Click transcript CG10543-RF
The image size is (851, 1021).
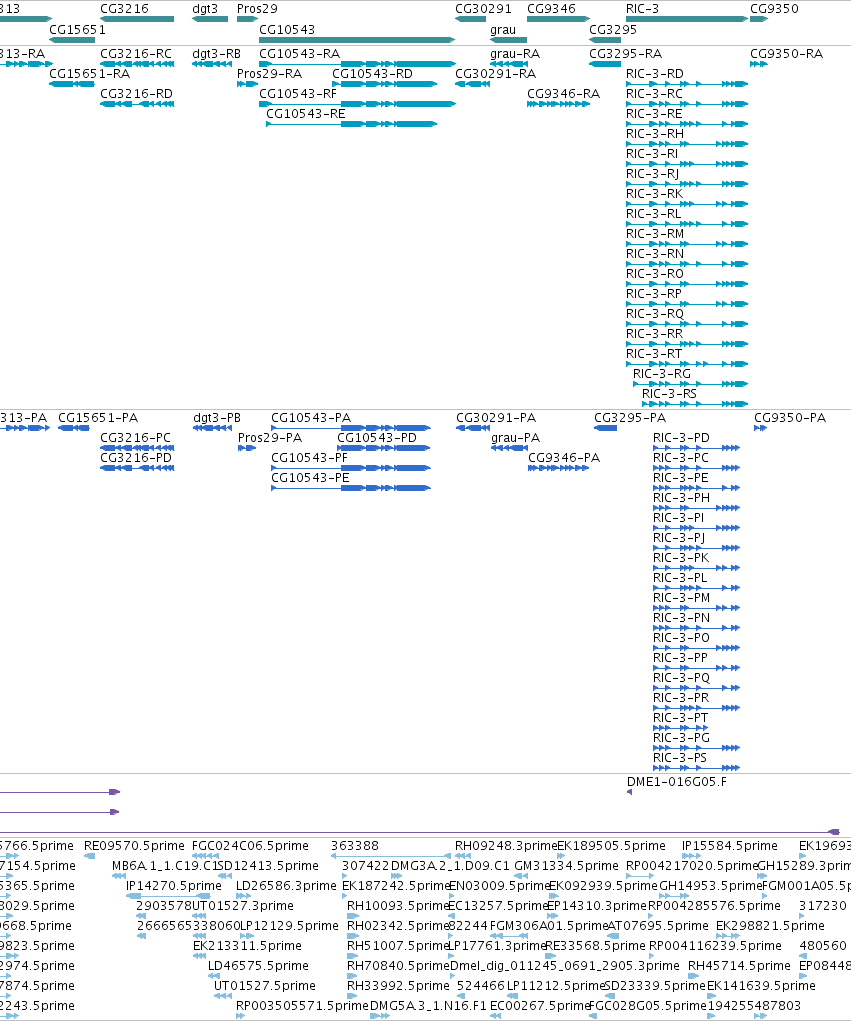coord(298,94)
